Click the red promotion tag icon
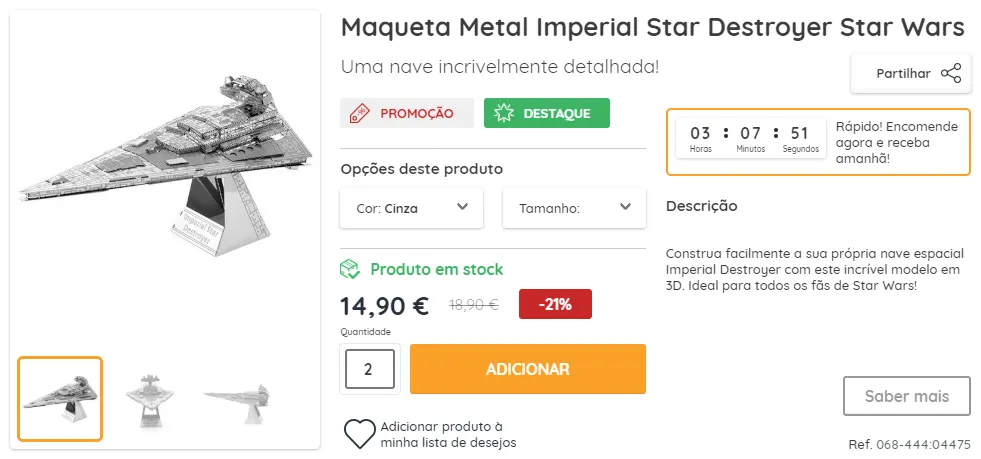This screenshot has width=981, height=459. 360,114
